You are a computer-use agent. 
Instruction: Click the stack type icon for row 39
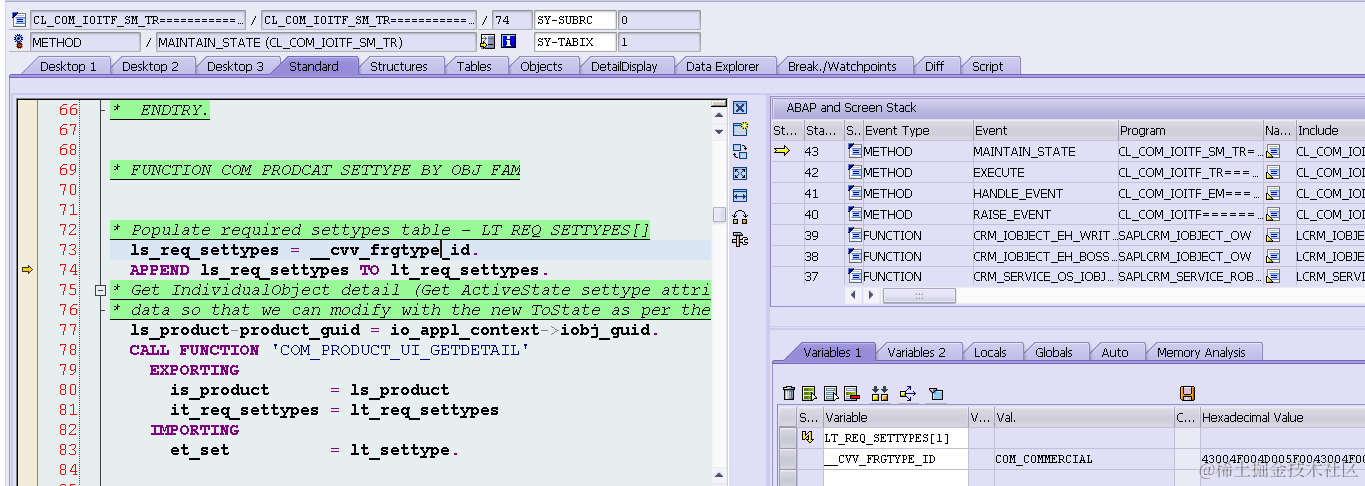[x=854, y=235]
